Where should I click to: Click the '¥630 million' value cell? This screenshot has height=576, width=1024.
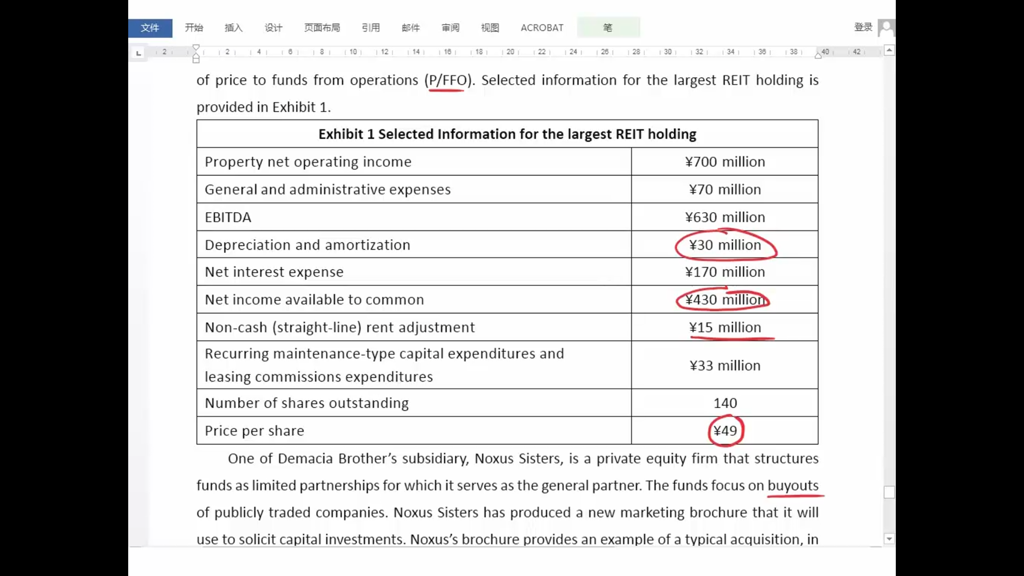725,217
